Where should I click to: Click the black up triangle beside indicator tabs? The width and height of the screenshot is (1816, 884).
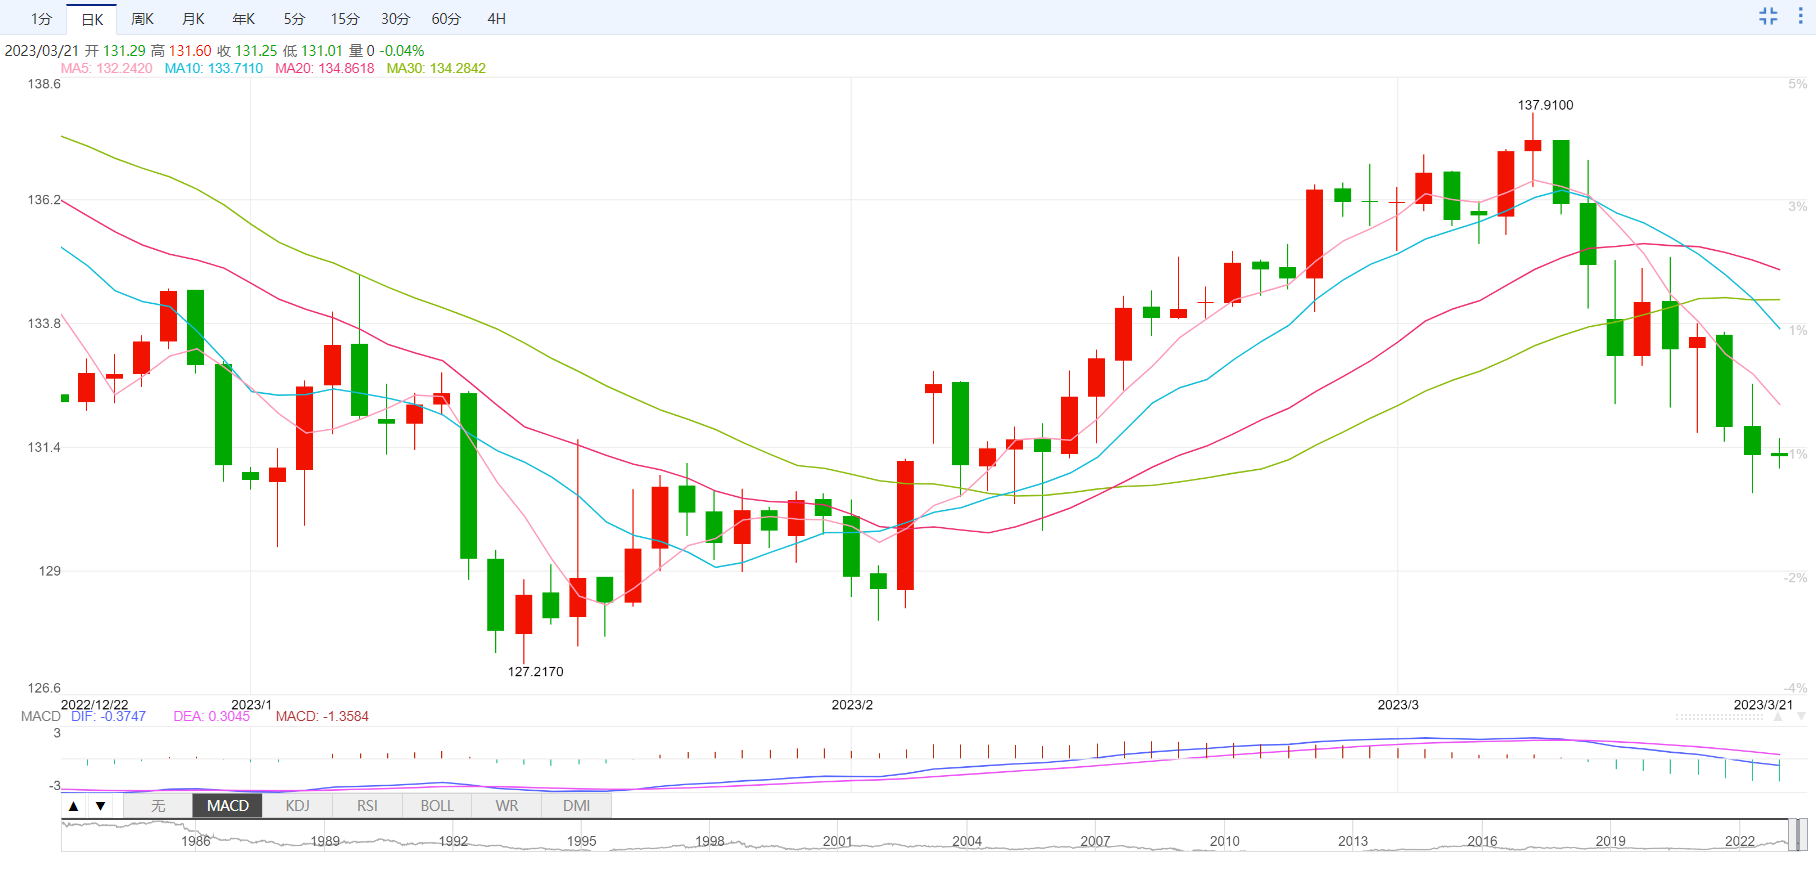(x=74, y=806)
